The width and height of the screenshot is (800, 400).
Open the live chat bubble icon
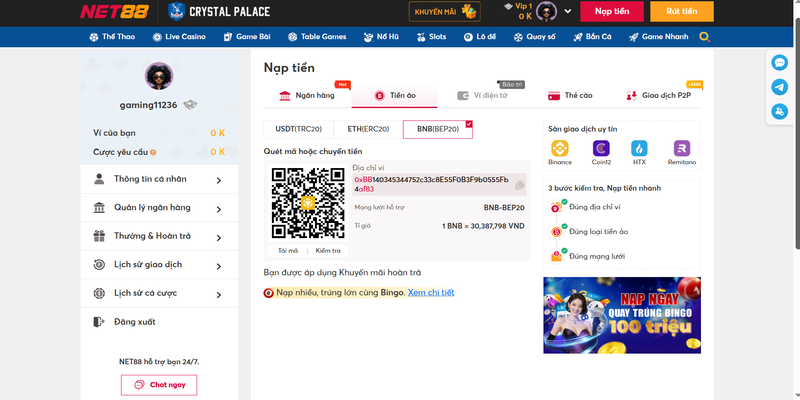coord(779,63)
